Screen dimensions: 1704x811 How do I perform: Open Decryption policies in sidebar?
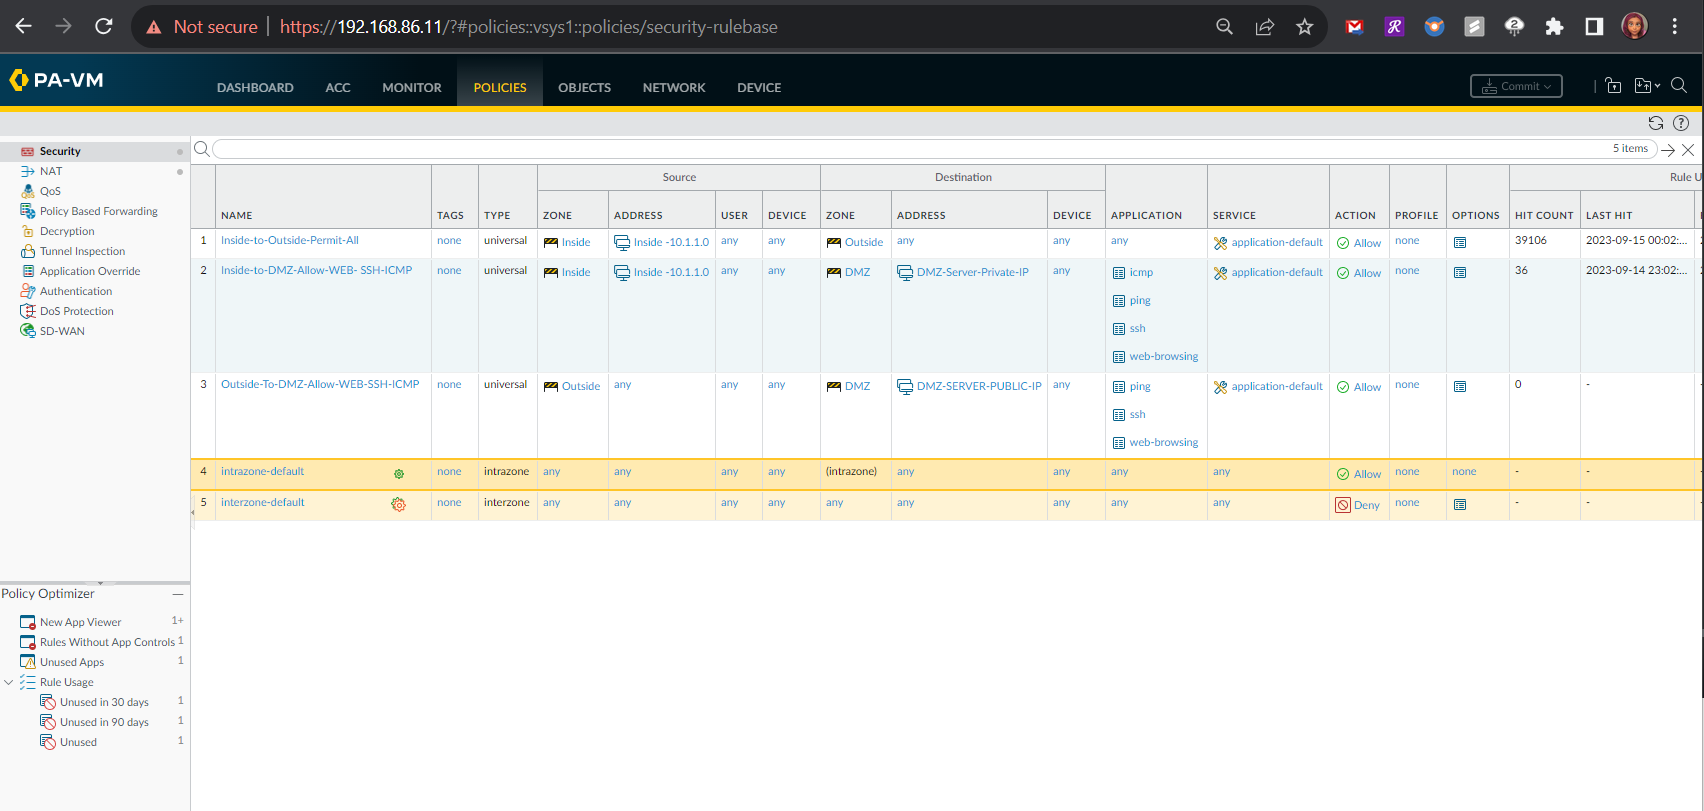67,231
